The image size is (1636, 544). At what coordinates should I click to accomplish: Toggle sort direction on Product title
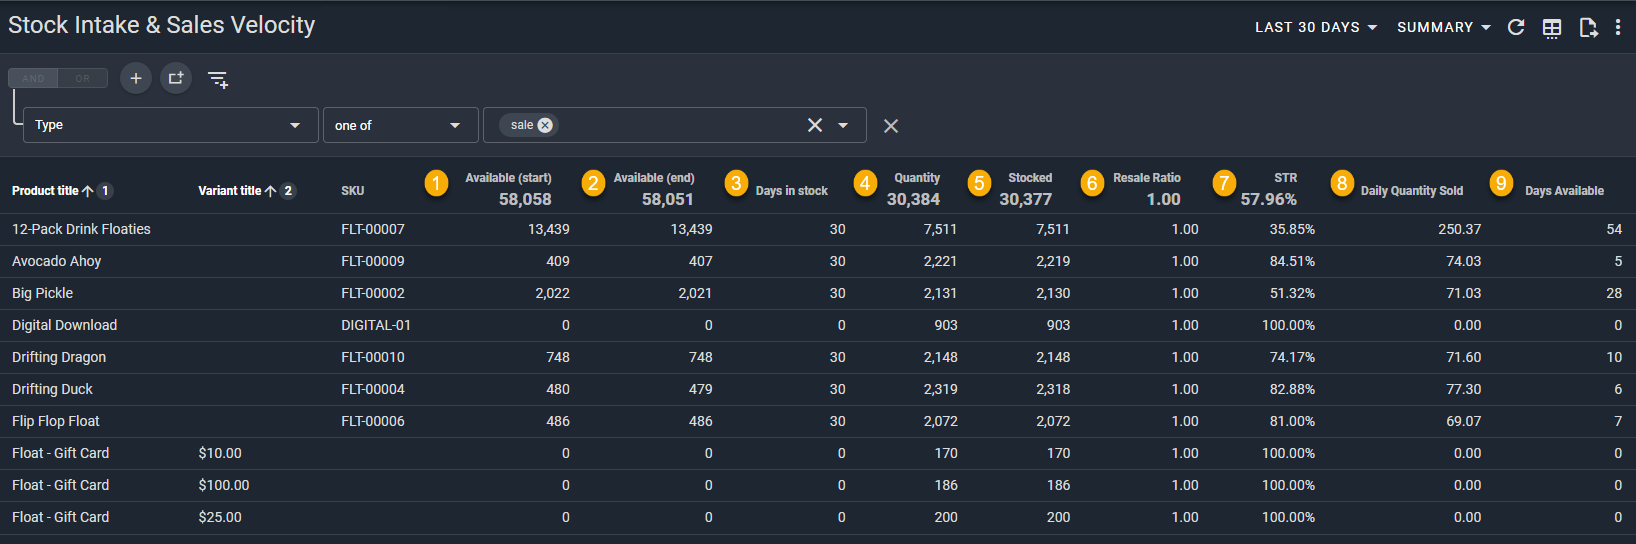(x=88, y=191)
